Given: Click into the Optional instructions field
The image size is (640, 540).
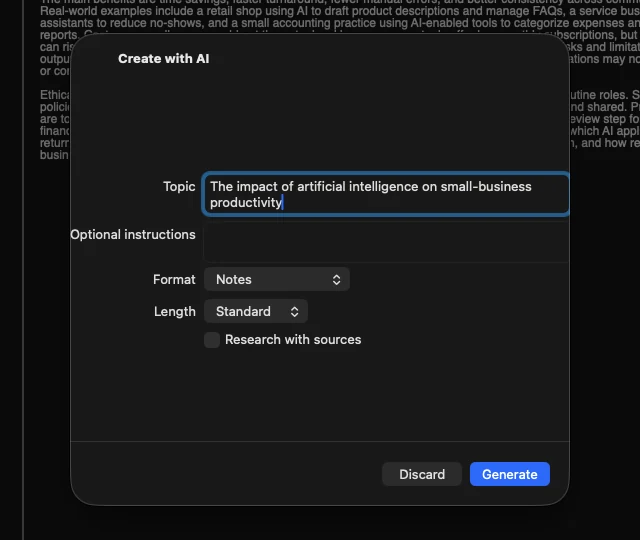Looking at the screenshot, I should point(386,242).
